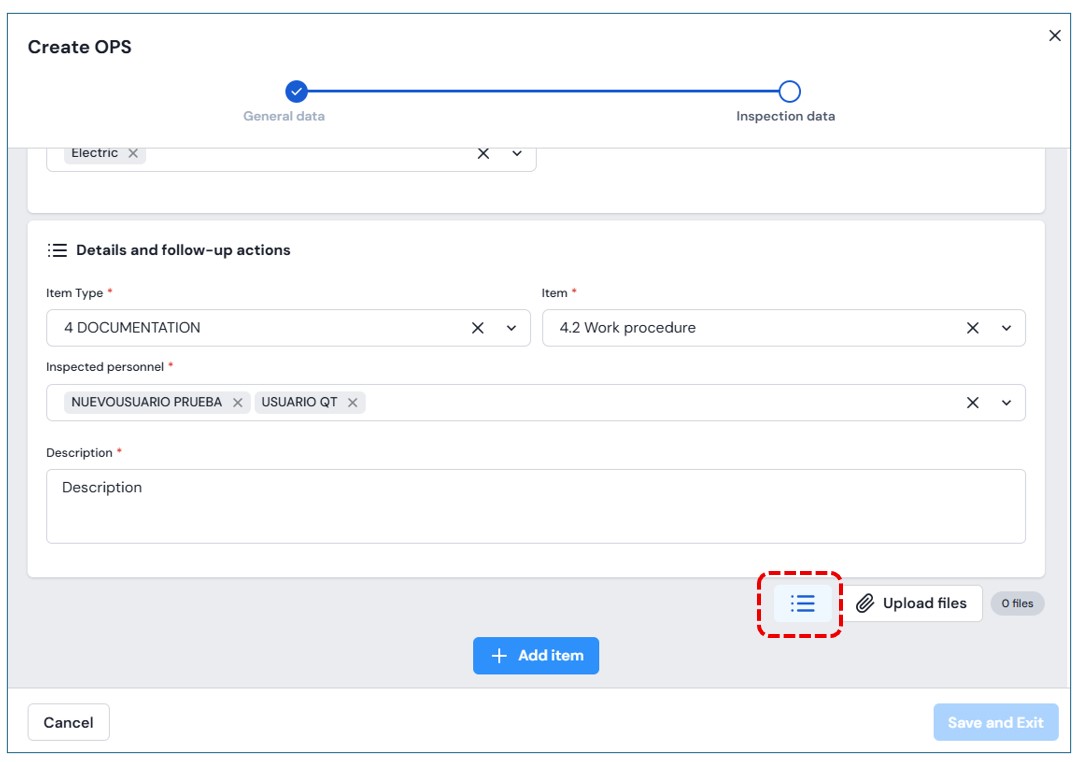Clear the 4.2 Work procedure selection
This screenshot has height=762, width=1083.
(x=972, y=328)
